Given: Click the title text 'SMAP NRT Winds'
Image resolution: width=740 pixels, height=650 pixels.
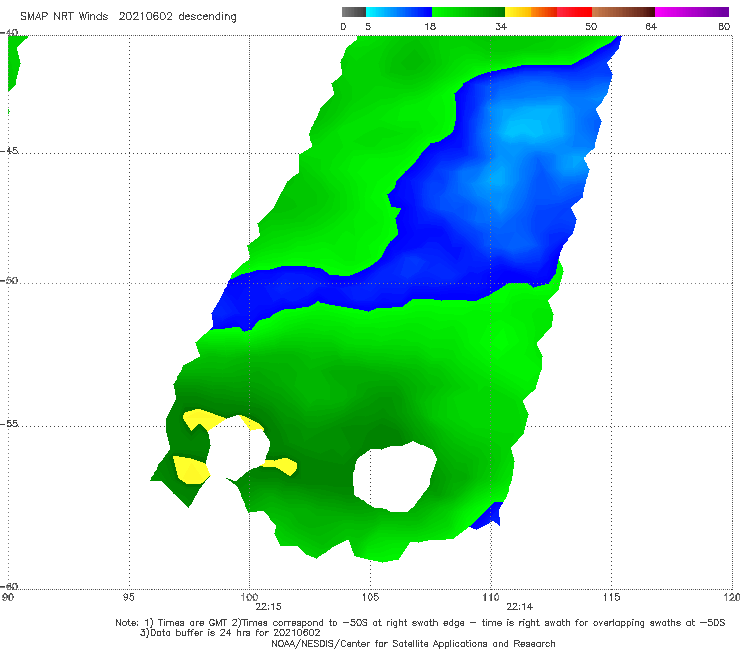Looking at the screenshot, I should coord(64,16).
